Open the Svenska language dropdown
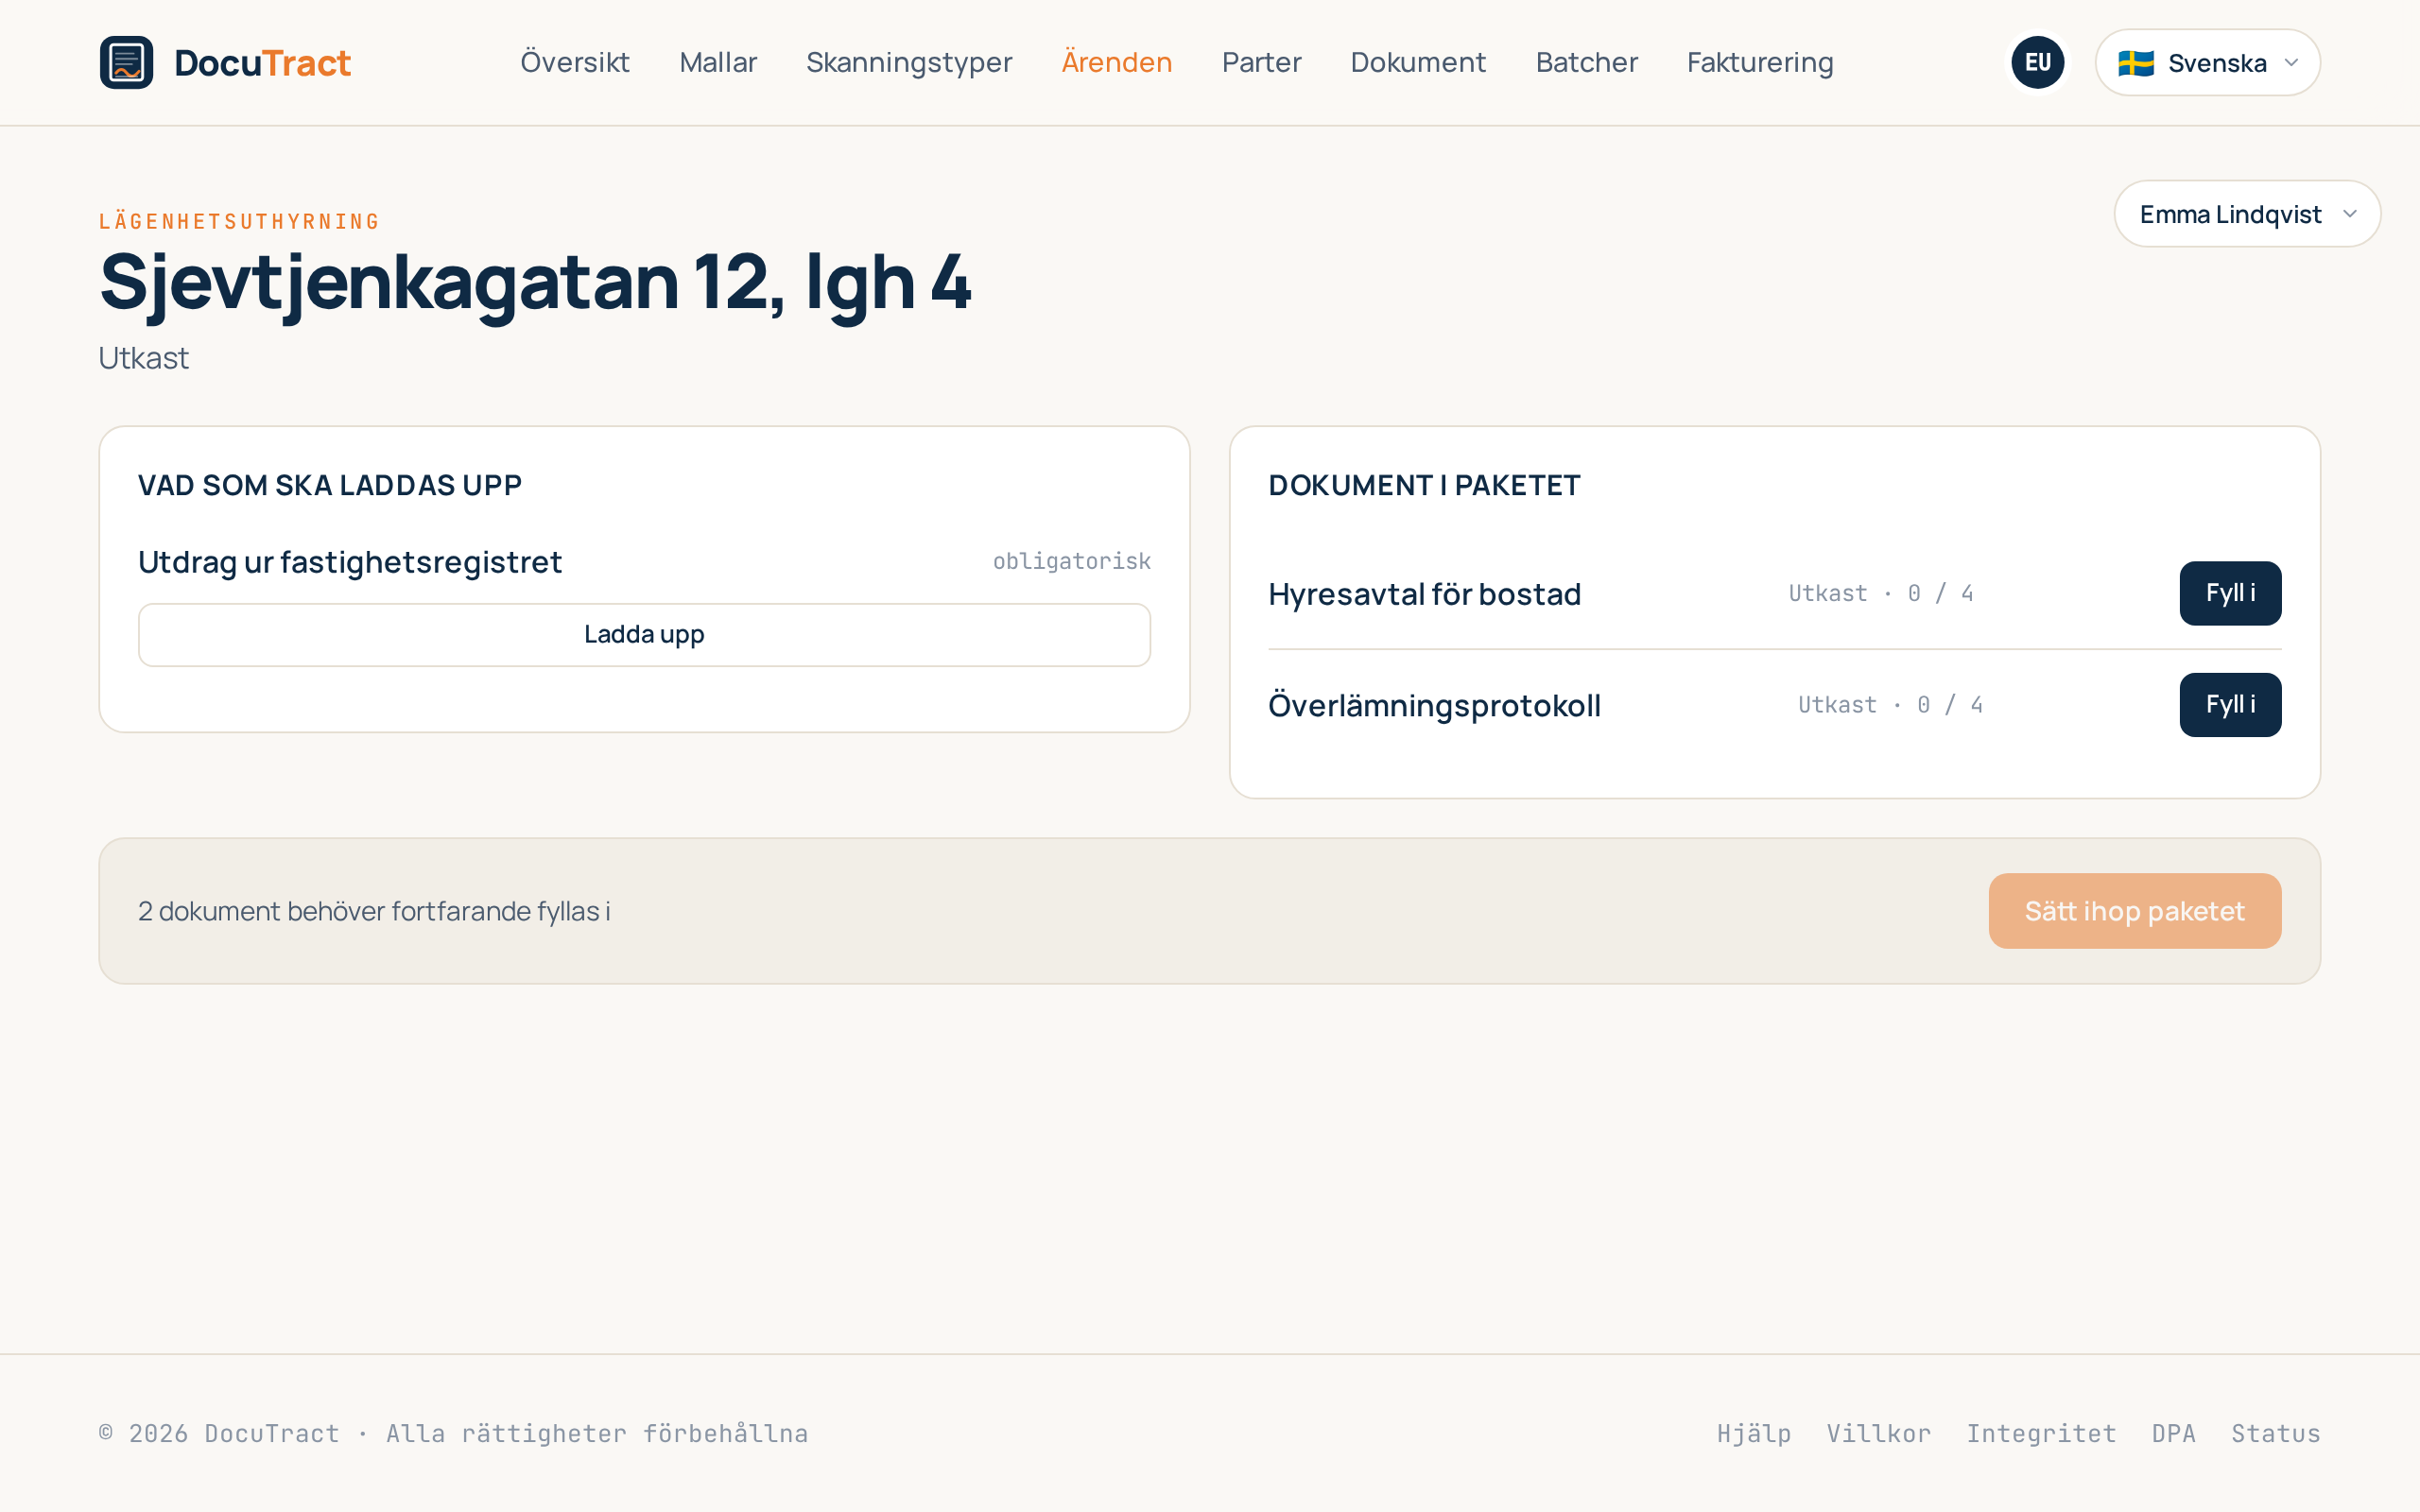The image size is (2420, 1512). 2207,62
